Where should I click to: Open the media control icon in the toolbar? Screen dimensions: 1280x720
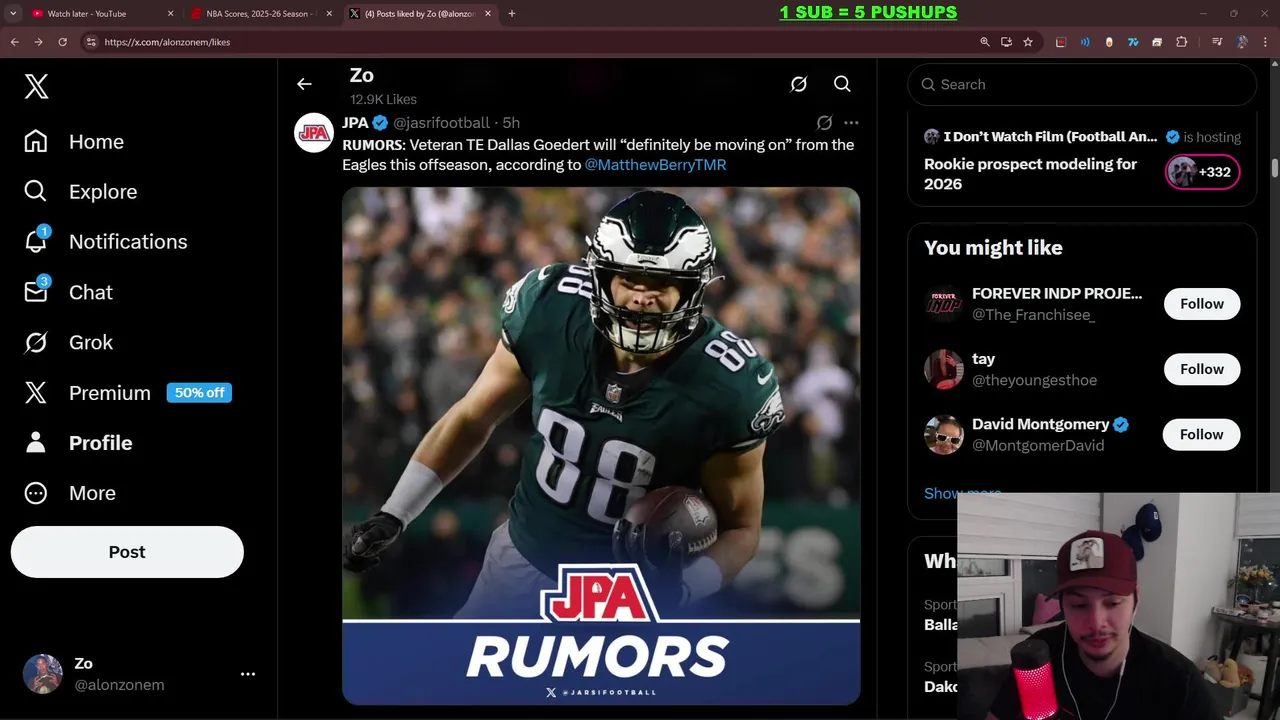pos(1217,42)
